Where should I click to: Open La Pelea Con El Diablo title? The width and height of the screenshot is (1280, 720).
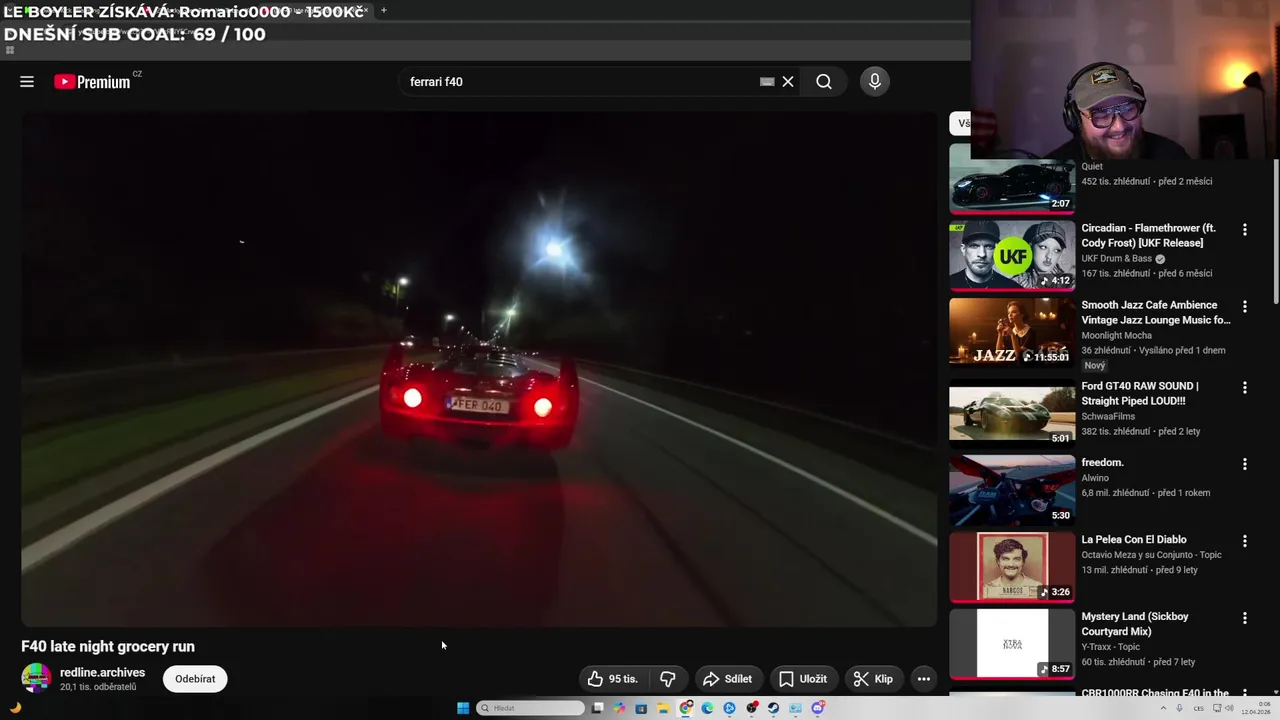(1134, 540)
